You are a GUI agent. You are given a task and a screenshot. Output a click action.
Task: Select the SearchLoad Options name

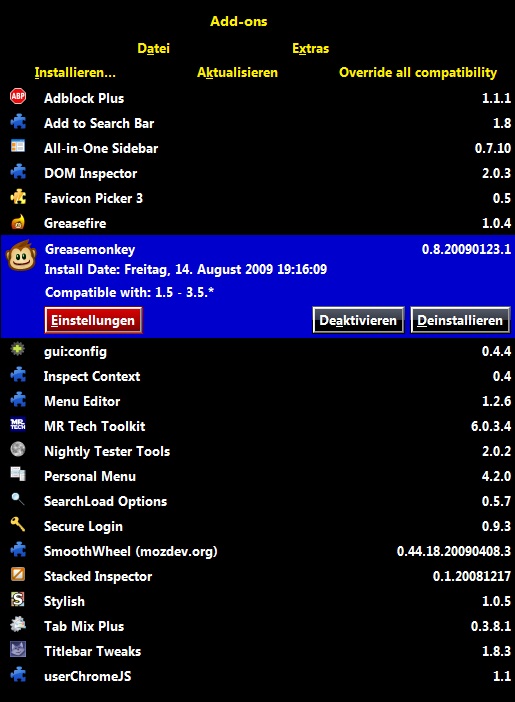point(105,502)
